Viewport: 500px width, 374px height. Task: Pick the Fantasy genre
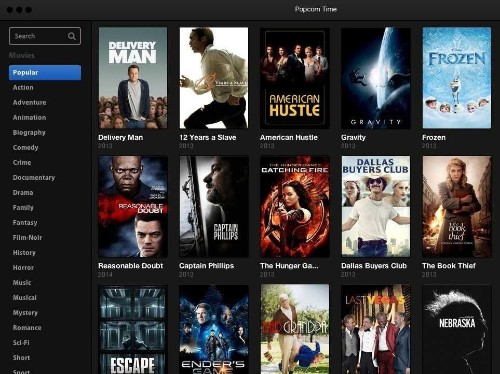click(x=25, y=222)
